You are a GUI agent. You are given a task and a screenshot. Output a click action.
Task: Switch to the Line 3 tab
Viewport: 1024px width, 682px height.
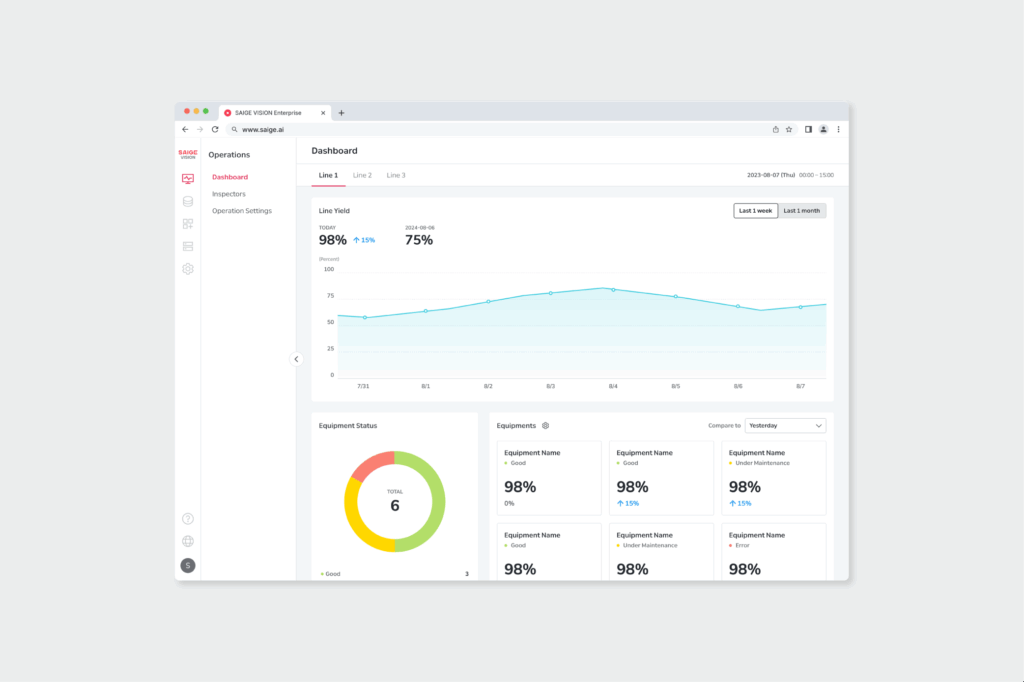[x=396, y=175]
